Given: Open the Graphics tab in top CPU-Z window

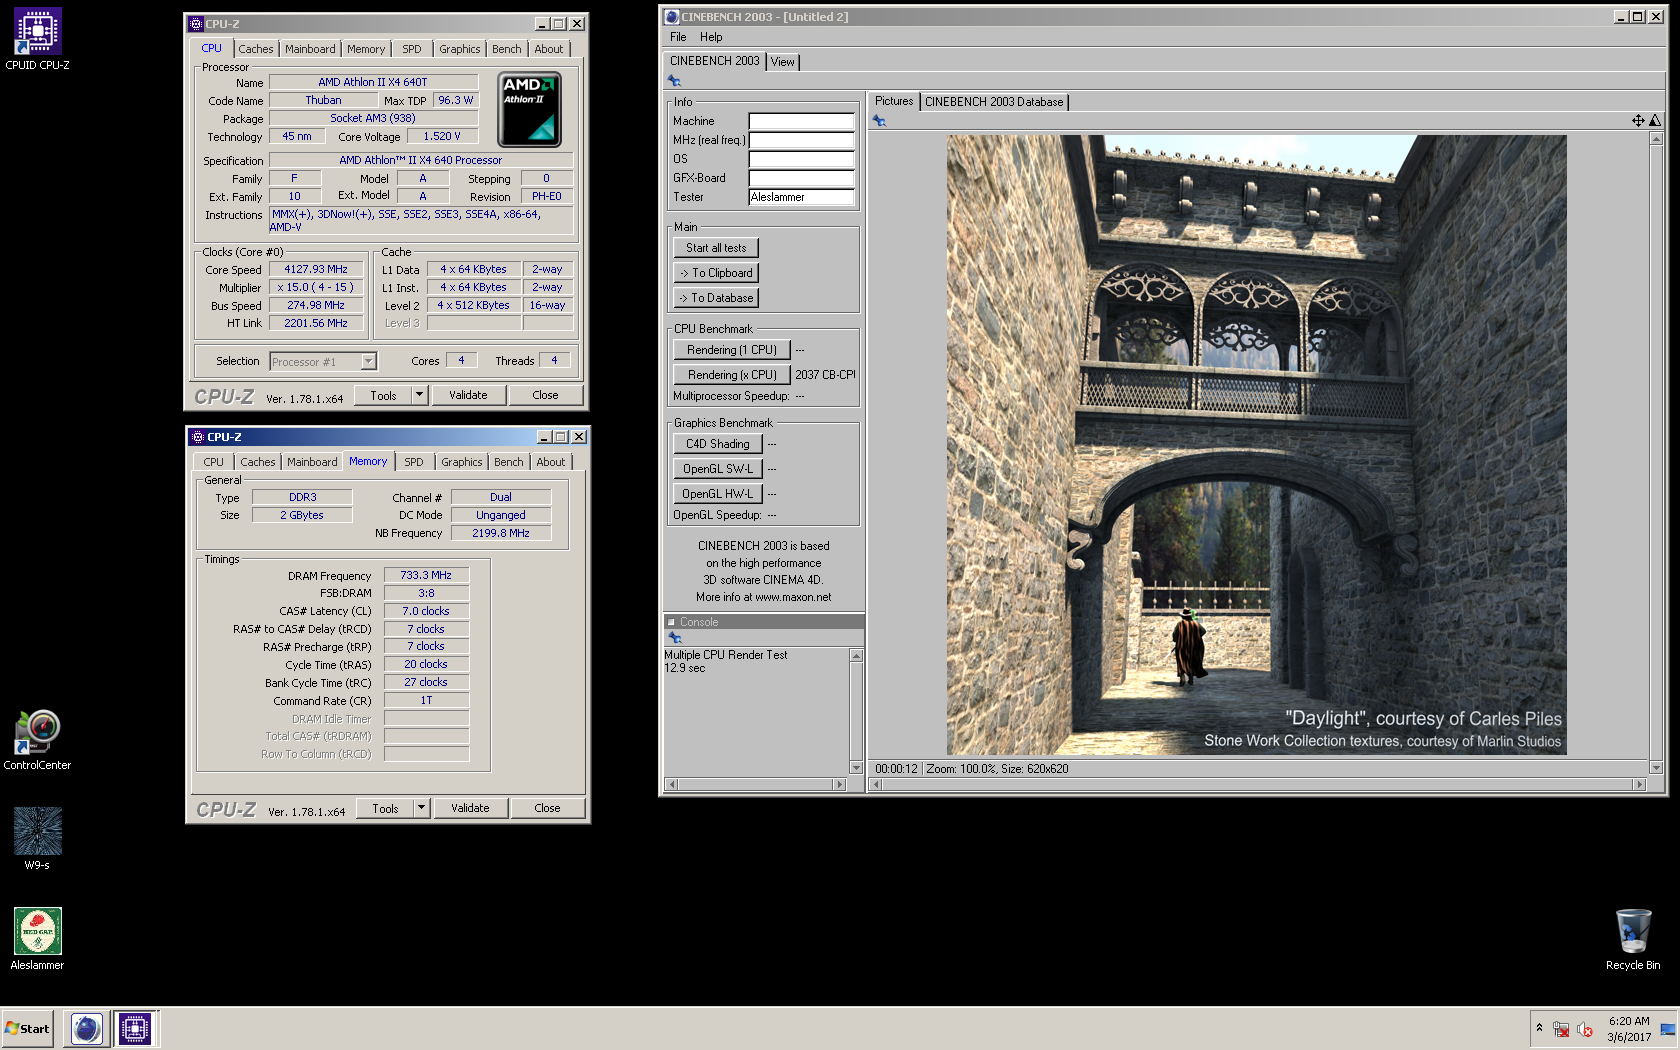Looking at the screenshot, I should coord(460,49).
